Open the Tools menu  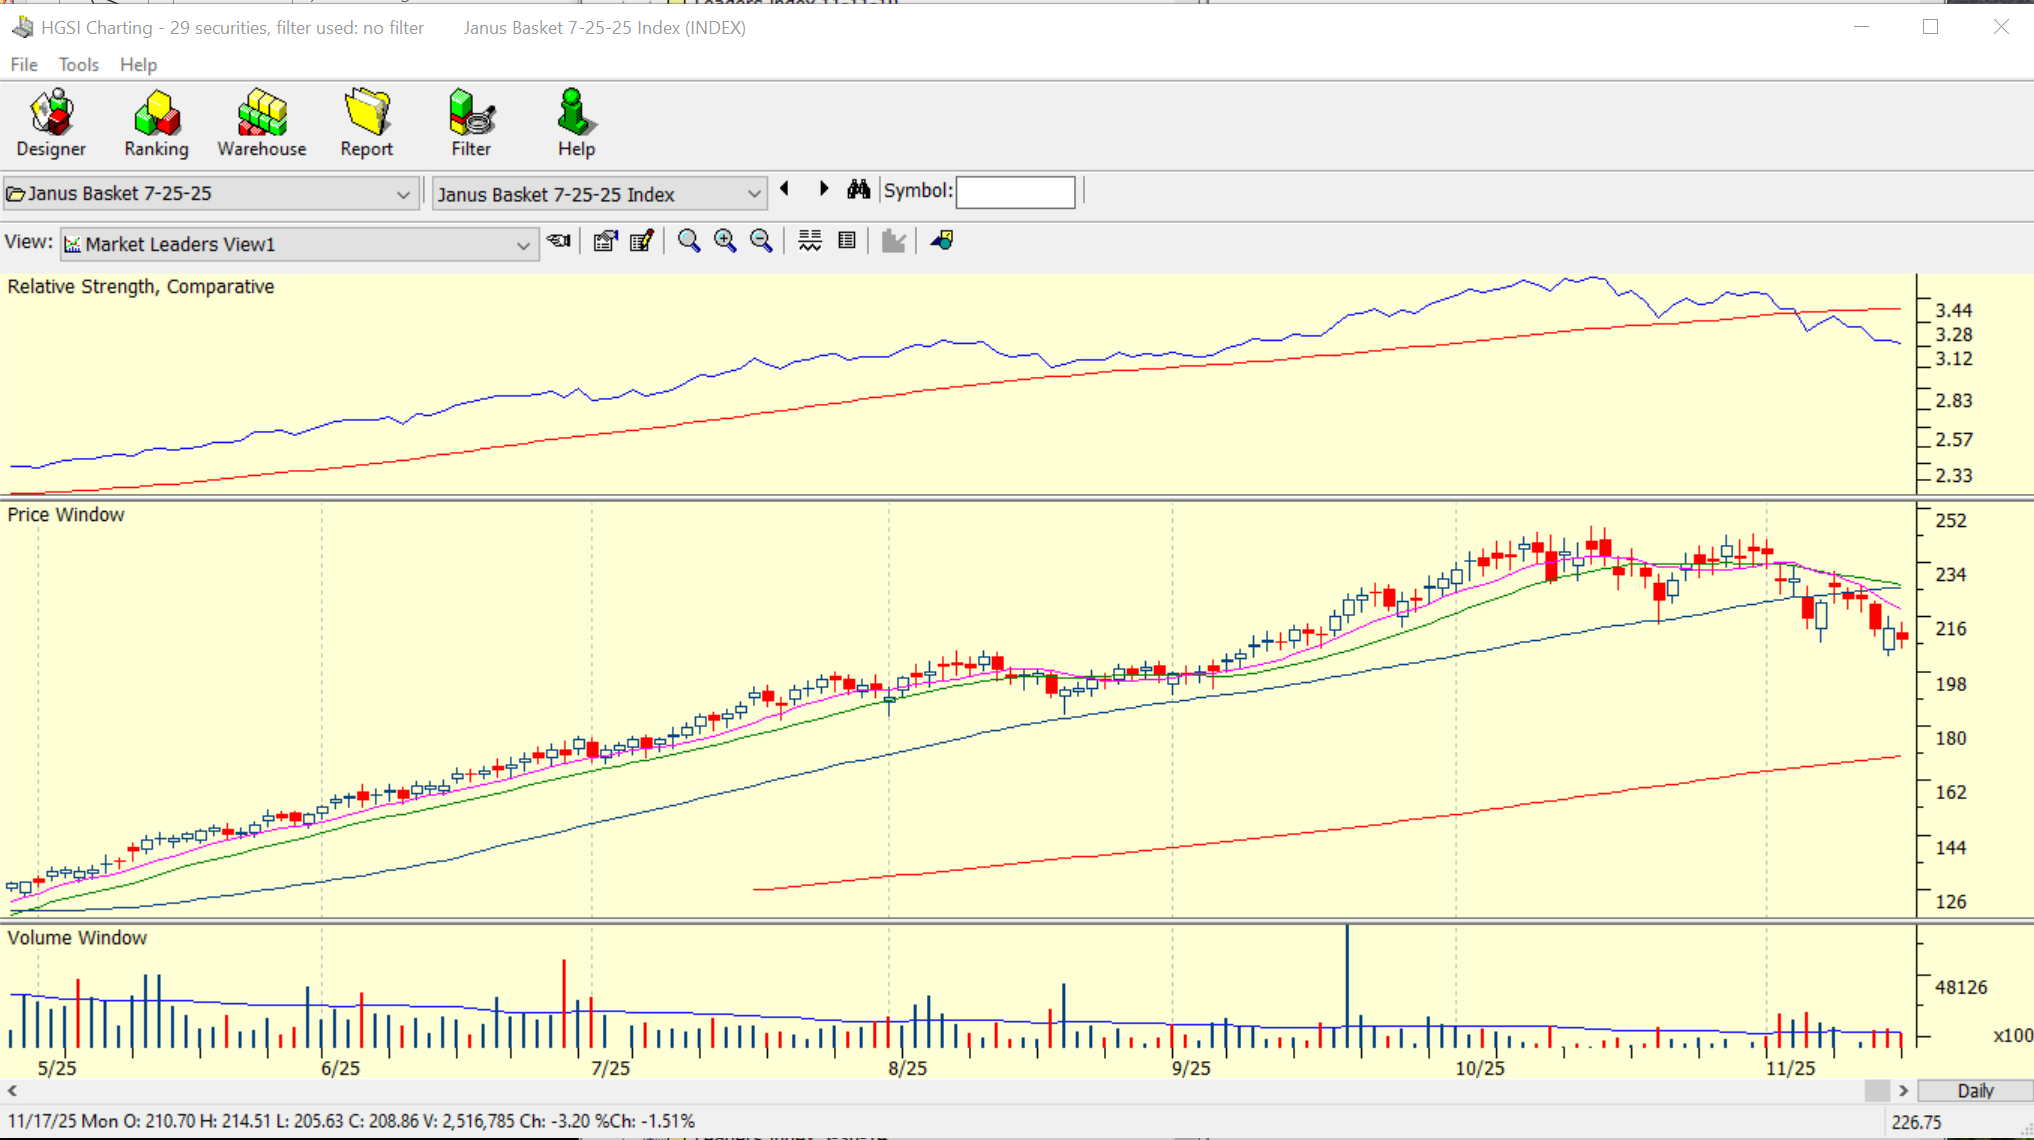click(x=78, y=65)
